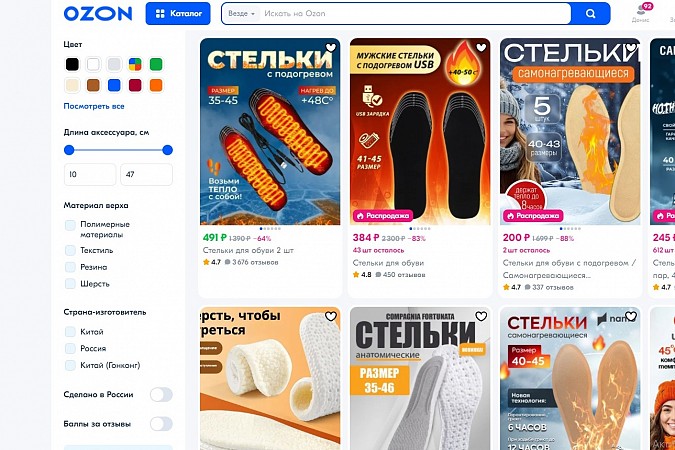Tick the Россия country checkbox
675x450 pixels.
pyautogui.click(x=70, y=348)
